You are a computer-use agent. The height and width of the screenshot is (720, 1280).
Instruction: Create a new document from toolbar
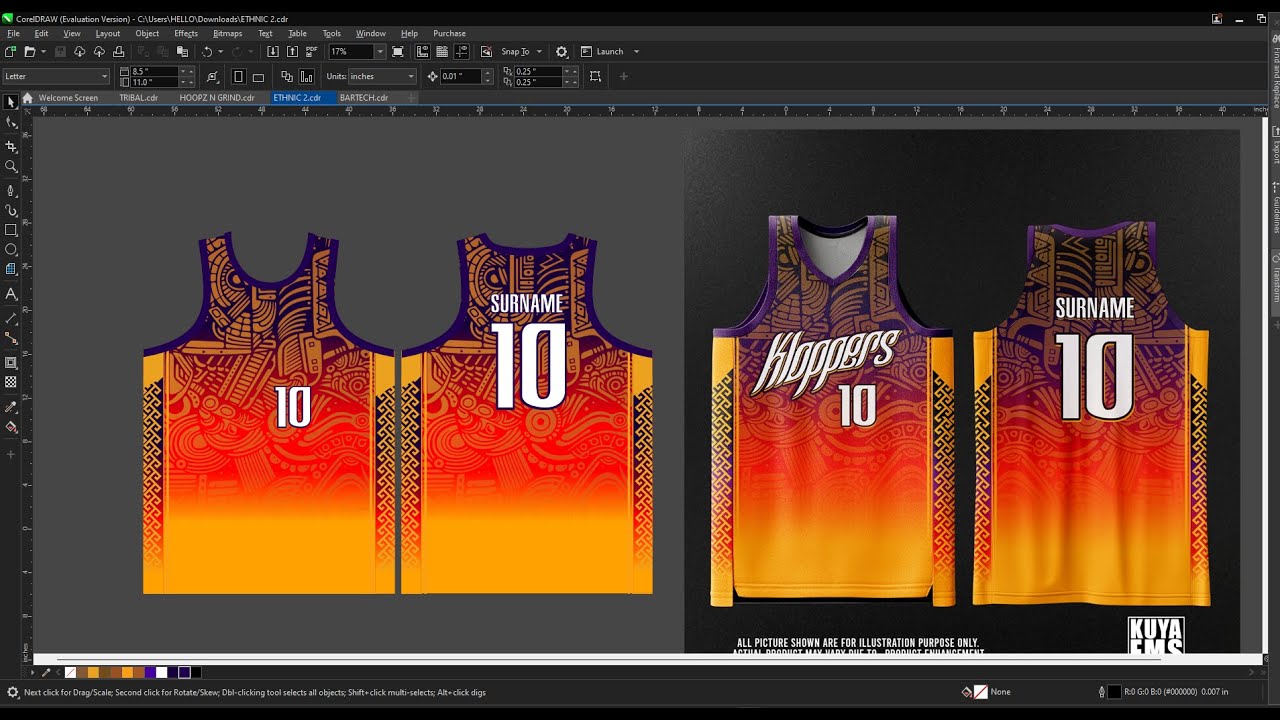click(10, 51)
